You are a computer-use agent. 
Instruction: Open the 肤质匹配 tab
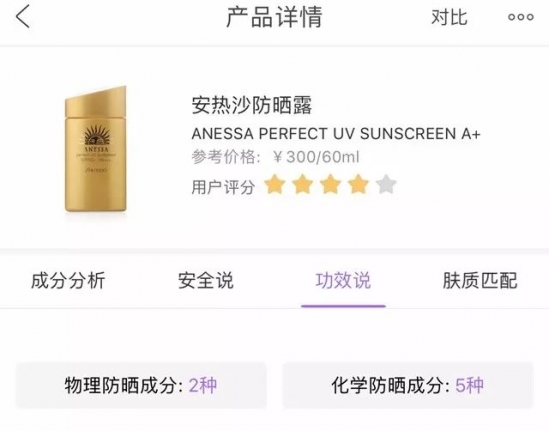coord(480,280)
